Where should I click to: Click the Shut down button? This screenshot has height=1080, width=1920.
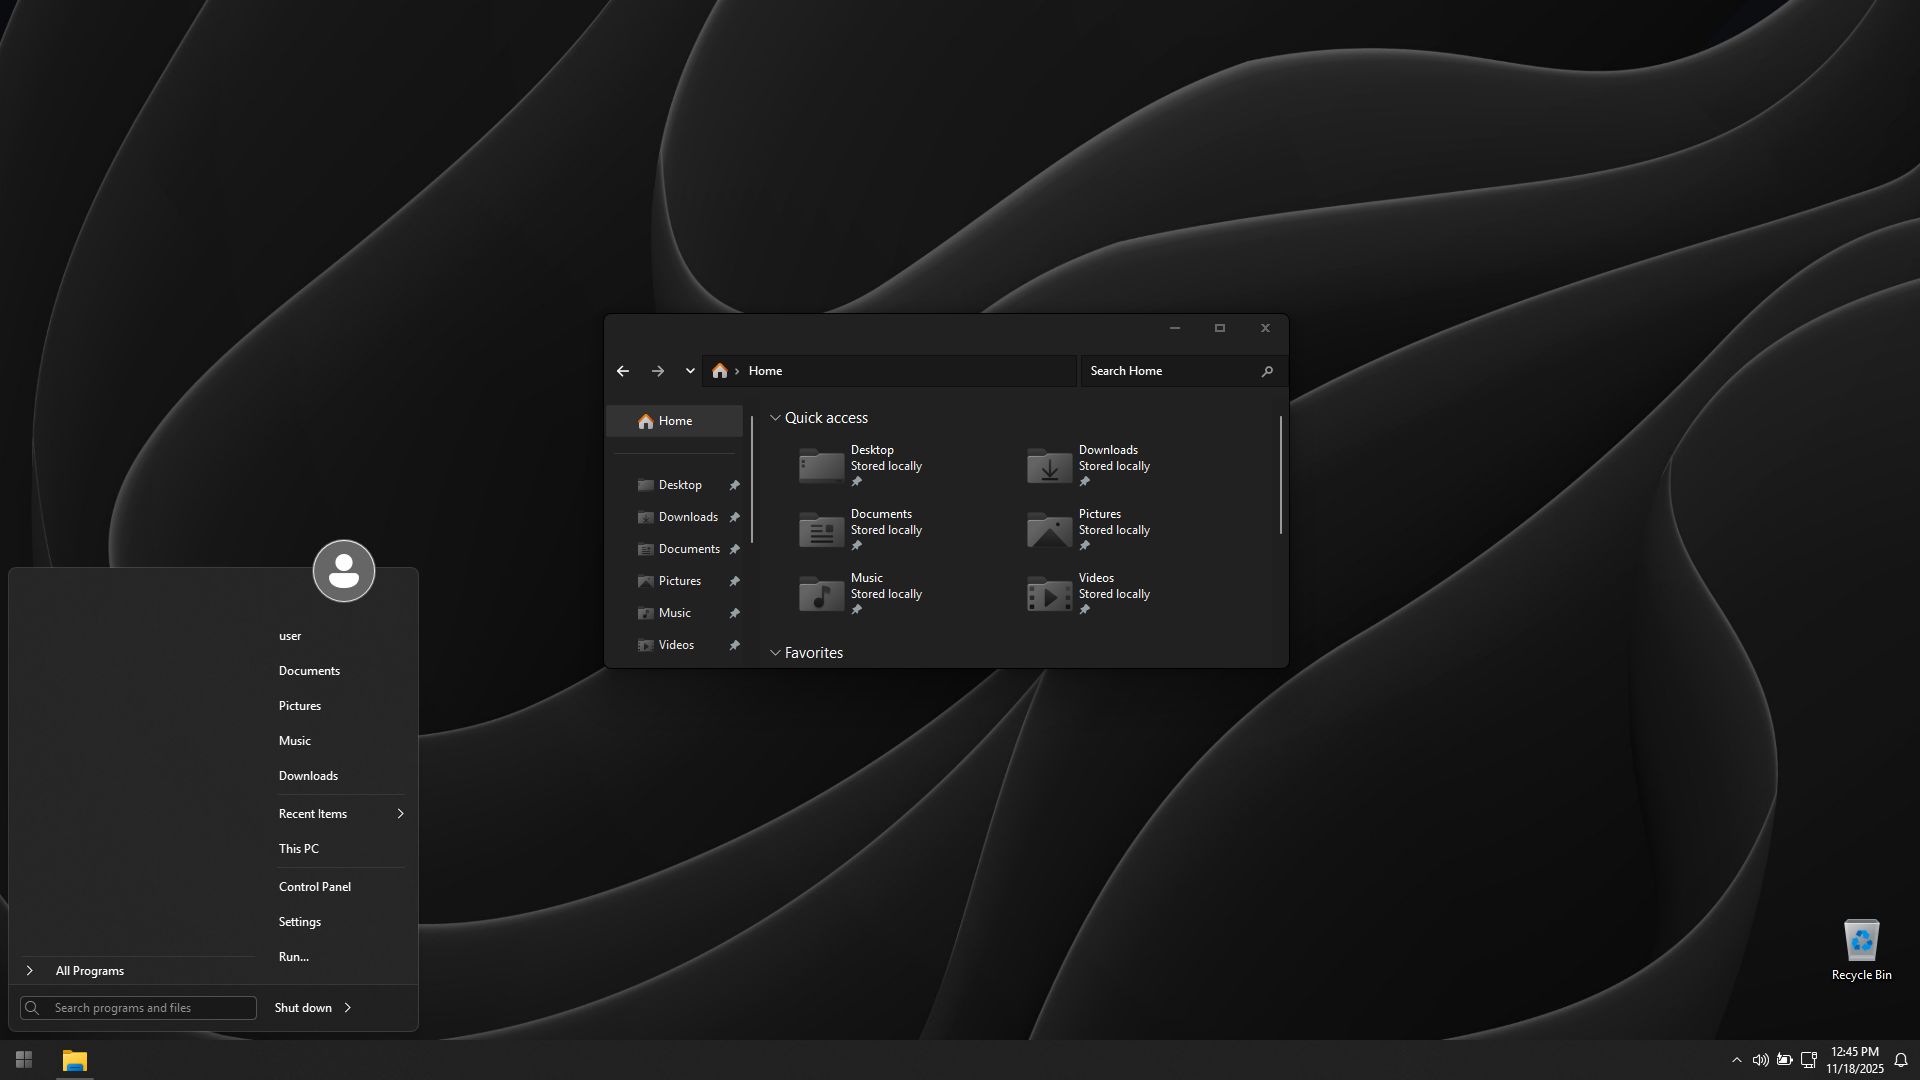click(303, 1008)
